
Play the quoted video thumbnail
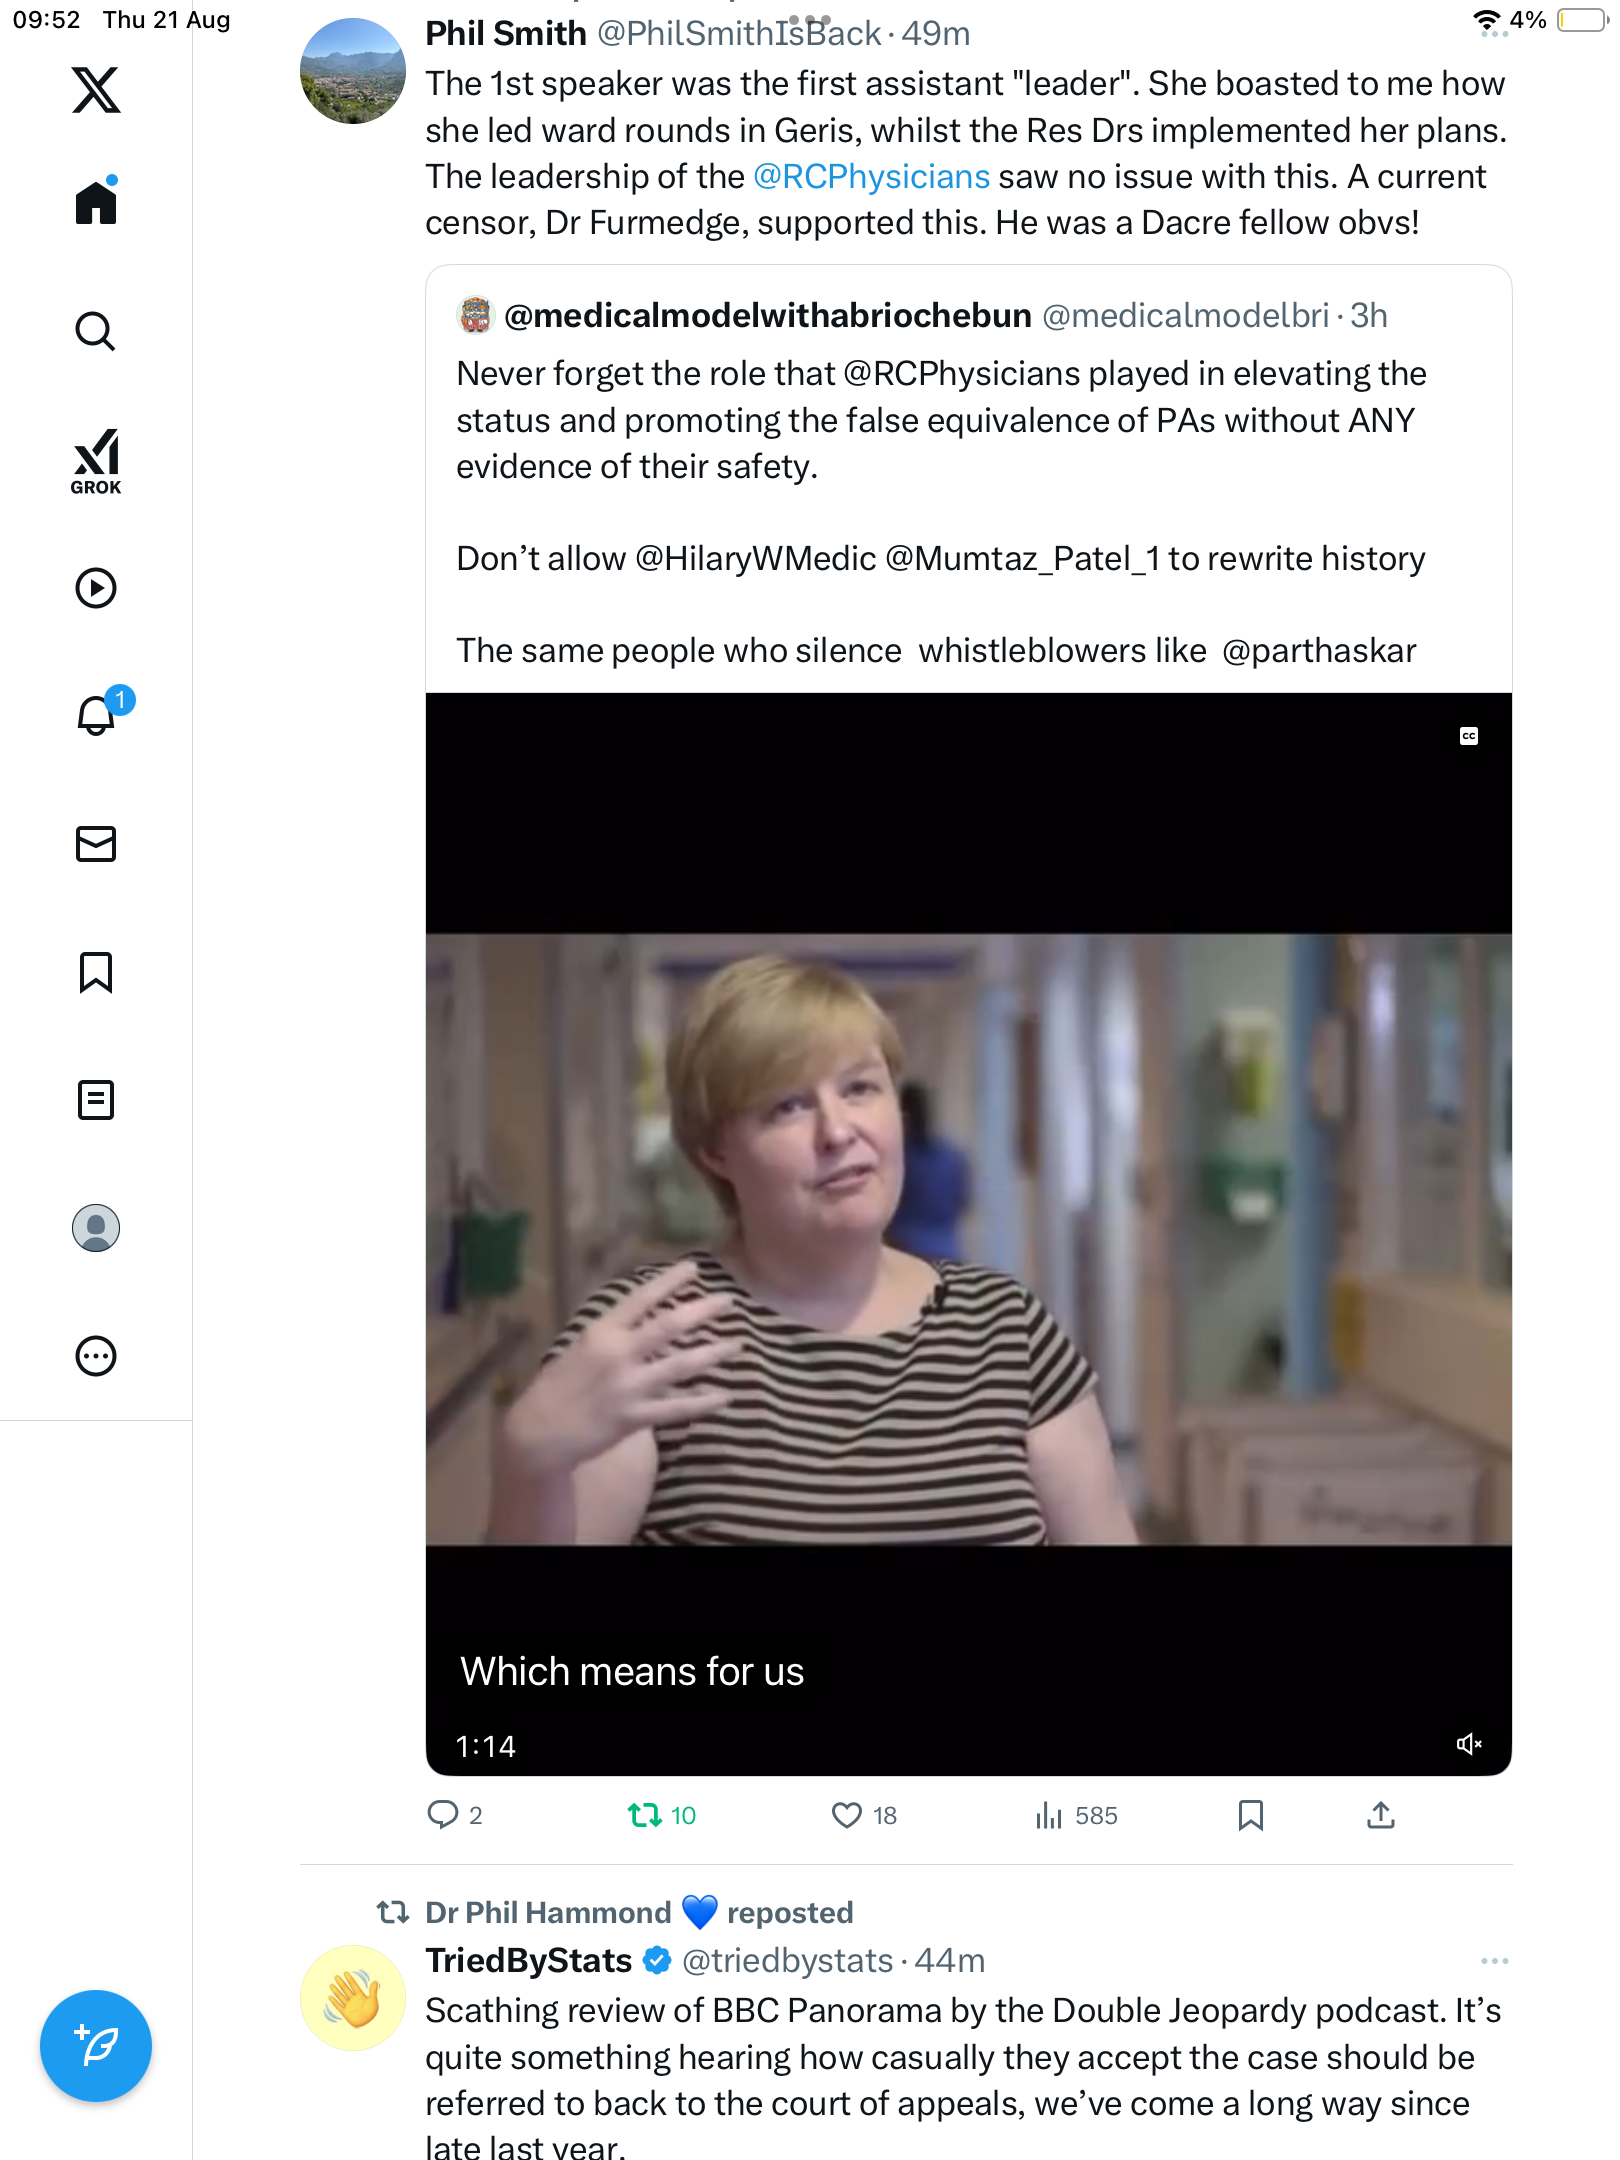[968, 1238]
